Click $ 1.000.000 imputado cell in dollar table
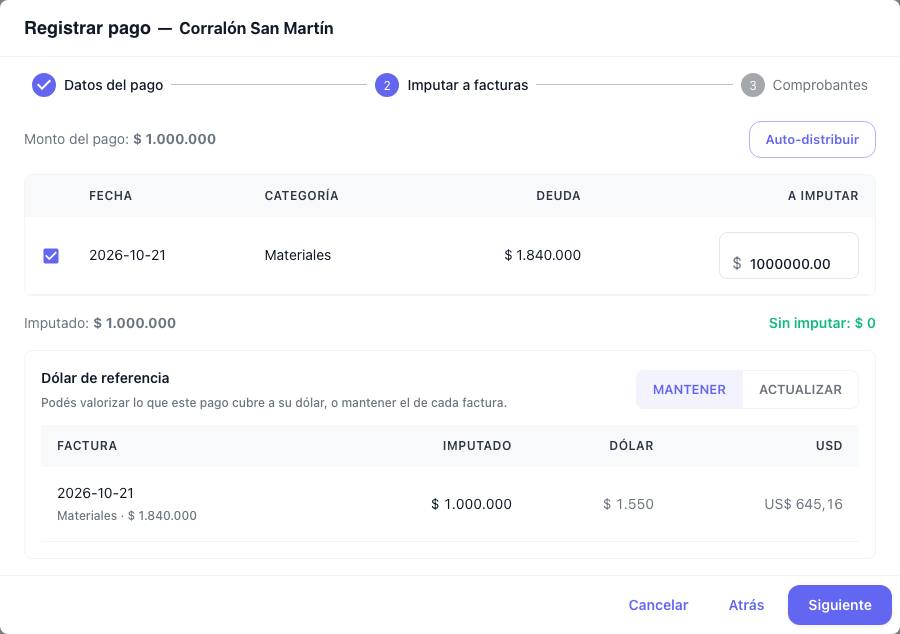 (471, 504)
